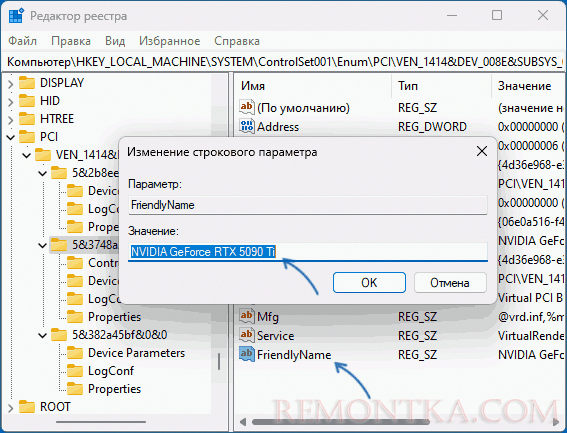This screenshot has width=567, height=433.
Task: Select the PCI tree key
Action: [49, 137]
